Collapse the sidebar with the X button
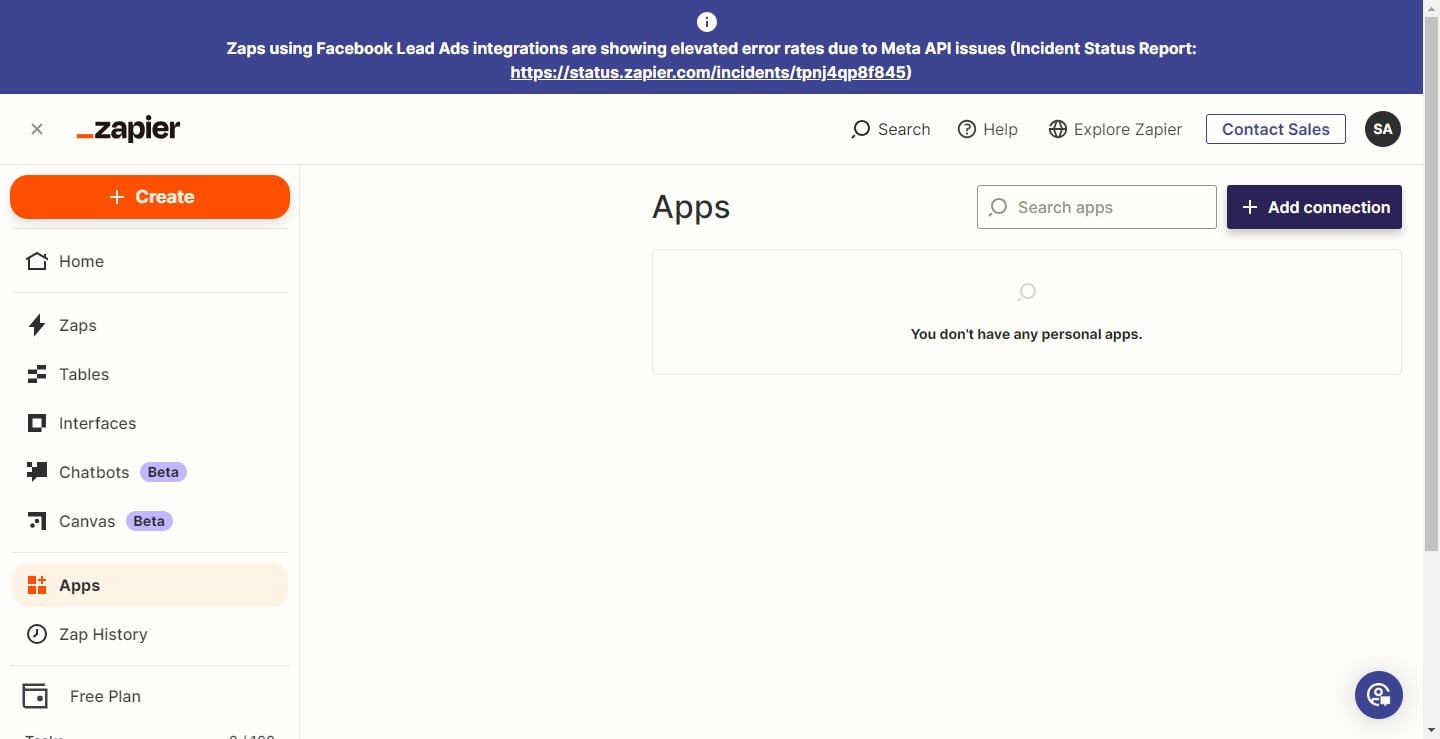The image size is (1440, 739). coord(37,128)
